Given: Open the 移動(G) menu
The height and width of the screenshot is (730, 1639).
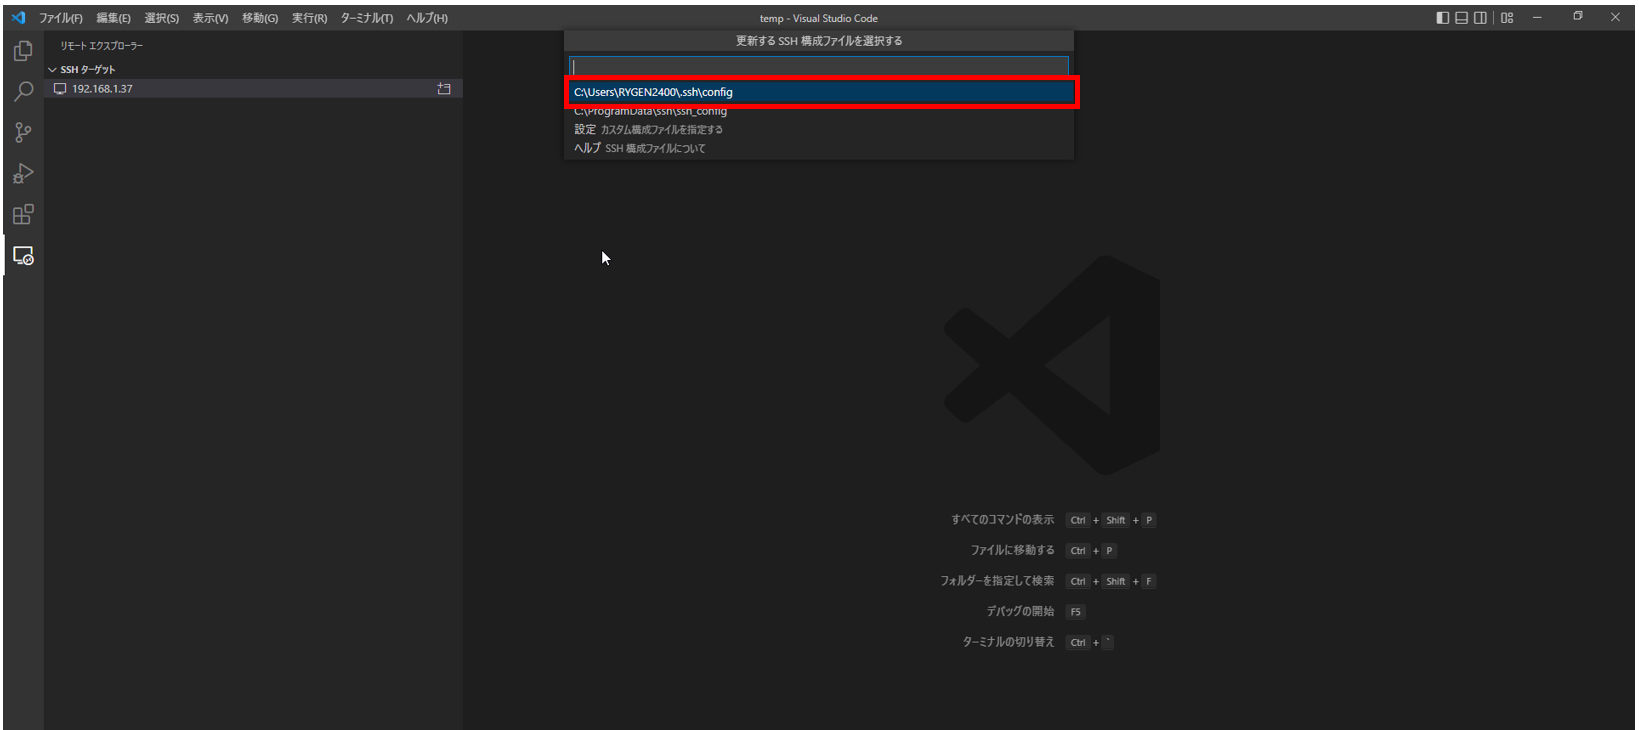Looking at the screenshot, I should tap(260, 18).
